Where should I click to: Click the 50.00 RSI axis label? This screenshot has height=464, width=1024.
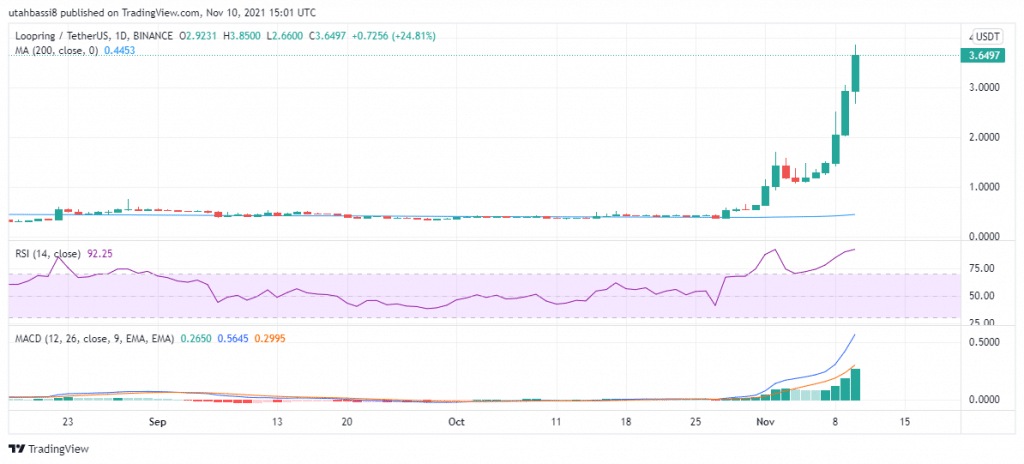pos(981,296)
